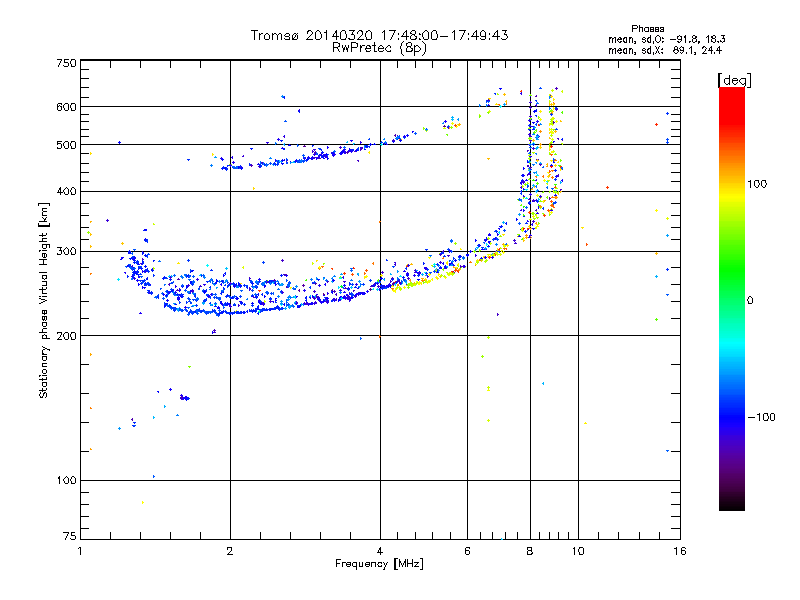Click the x-axis tick label '10'

coord(578,551)
